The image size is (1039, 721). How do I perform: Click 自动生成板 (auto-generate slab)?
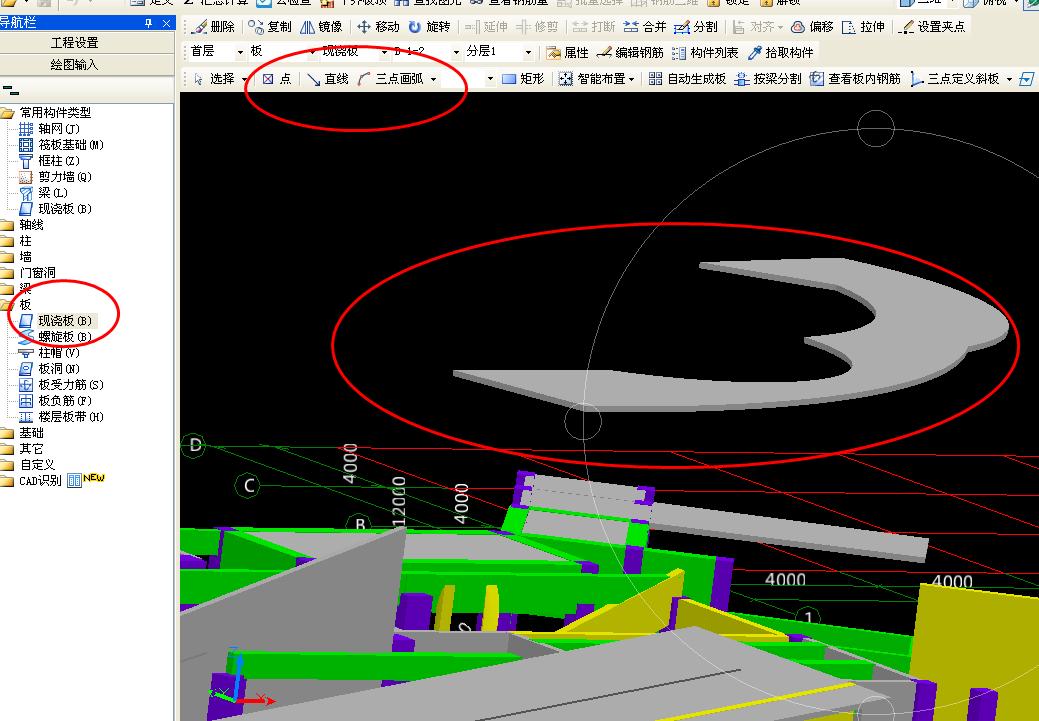[x=688, y=79]
